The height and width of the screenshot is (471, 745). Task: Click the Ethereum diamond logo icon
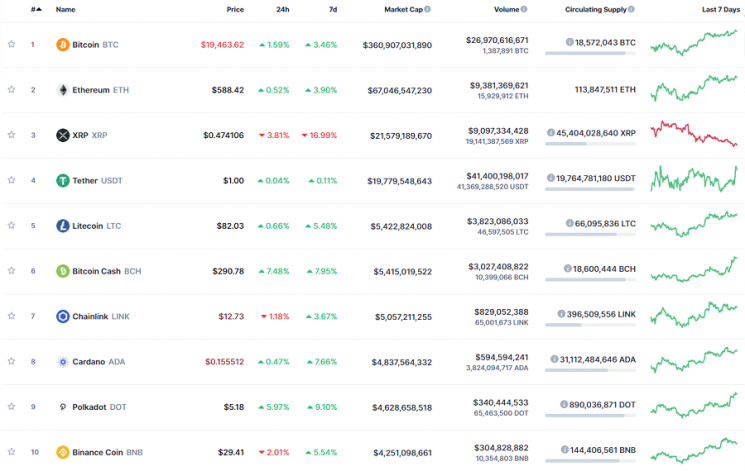63,90
